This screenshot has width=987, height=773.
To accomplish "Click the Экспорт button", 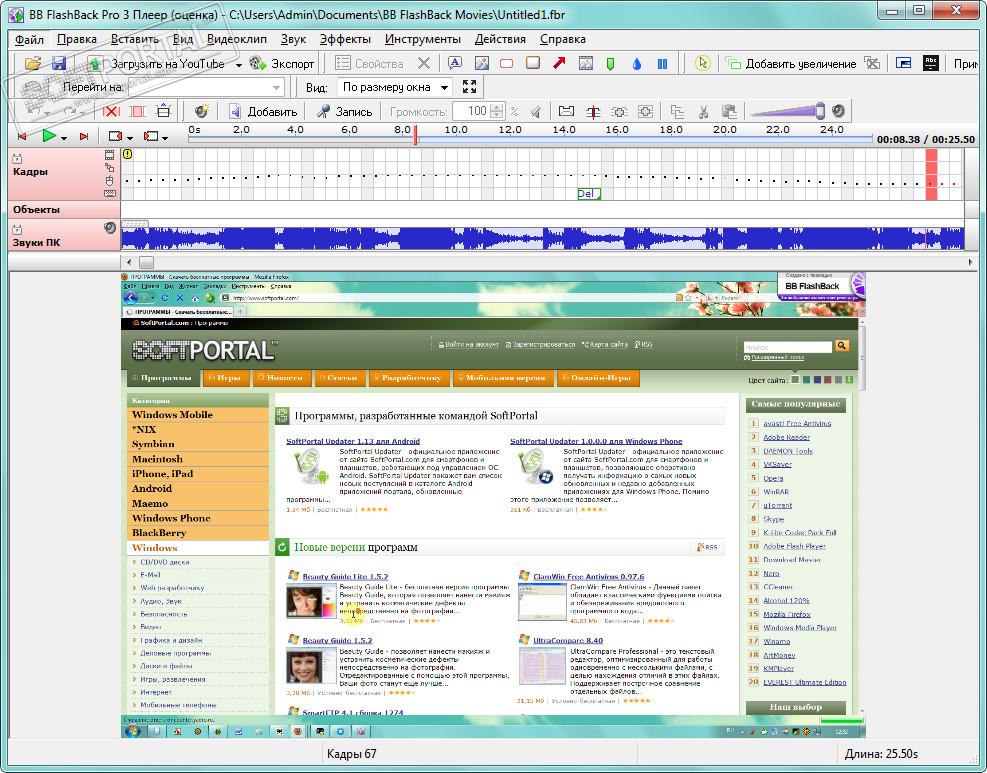I will [x=281, y=64].
